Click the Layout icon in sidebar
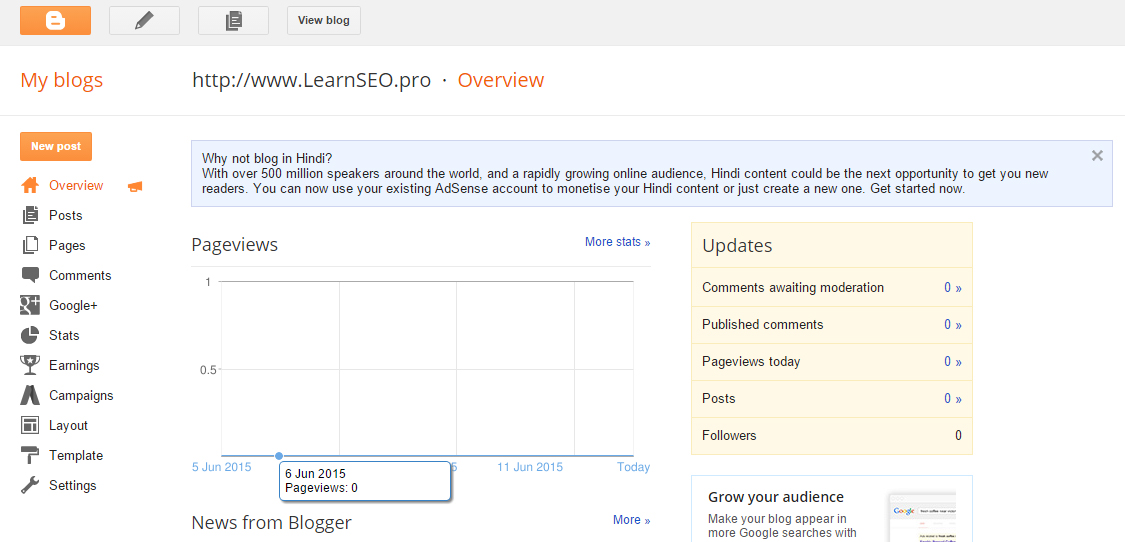The height and width of the screenshot is (542, 1125). click(29, 426)
